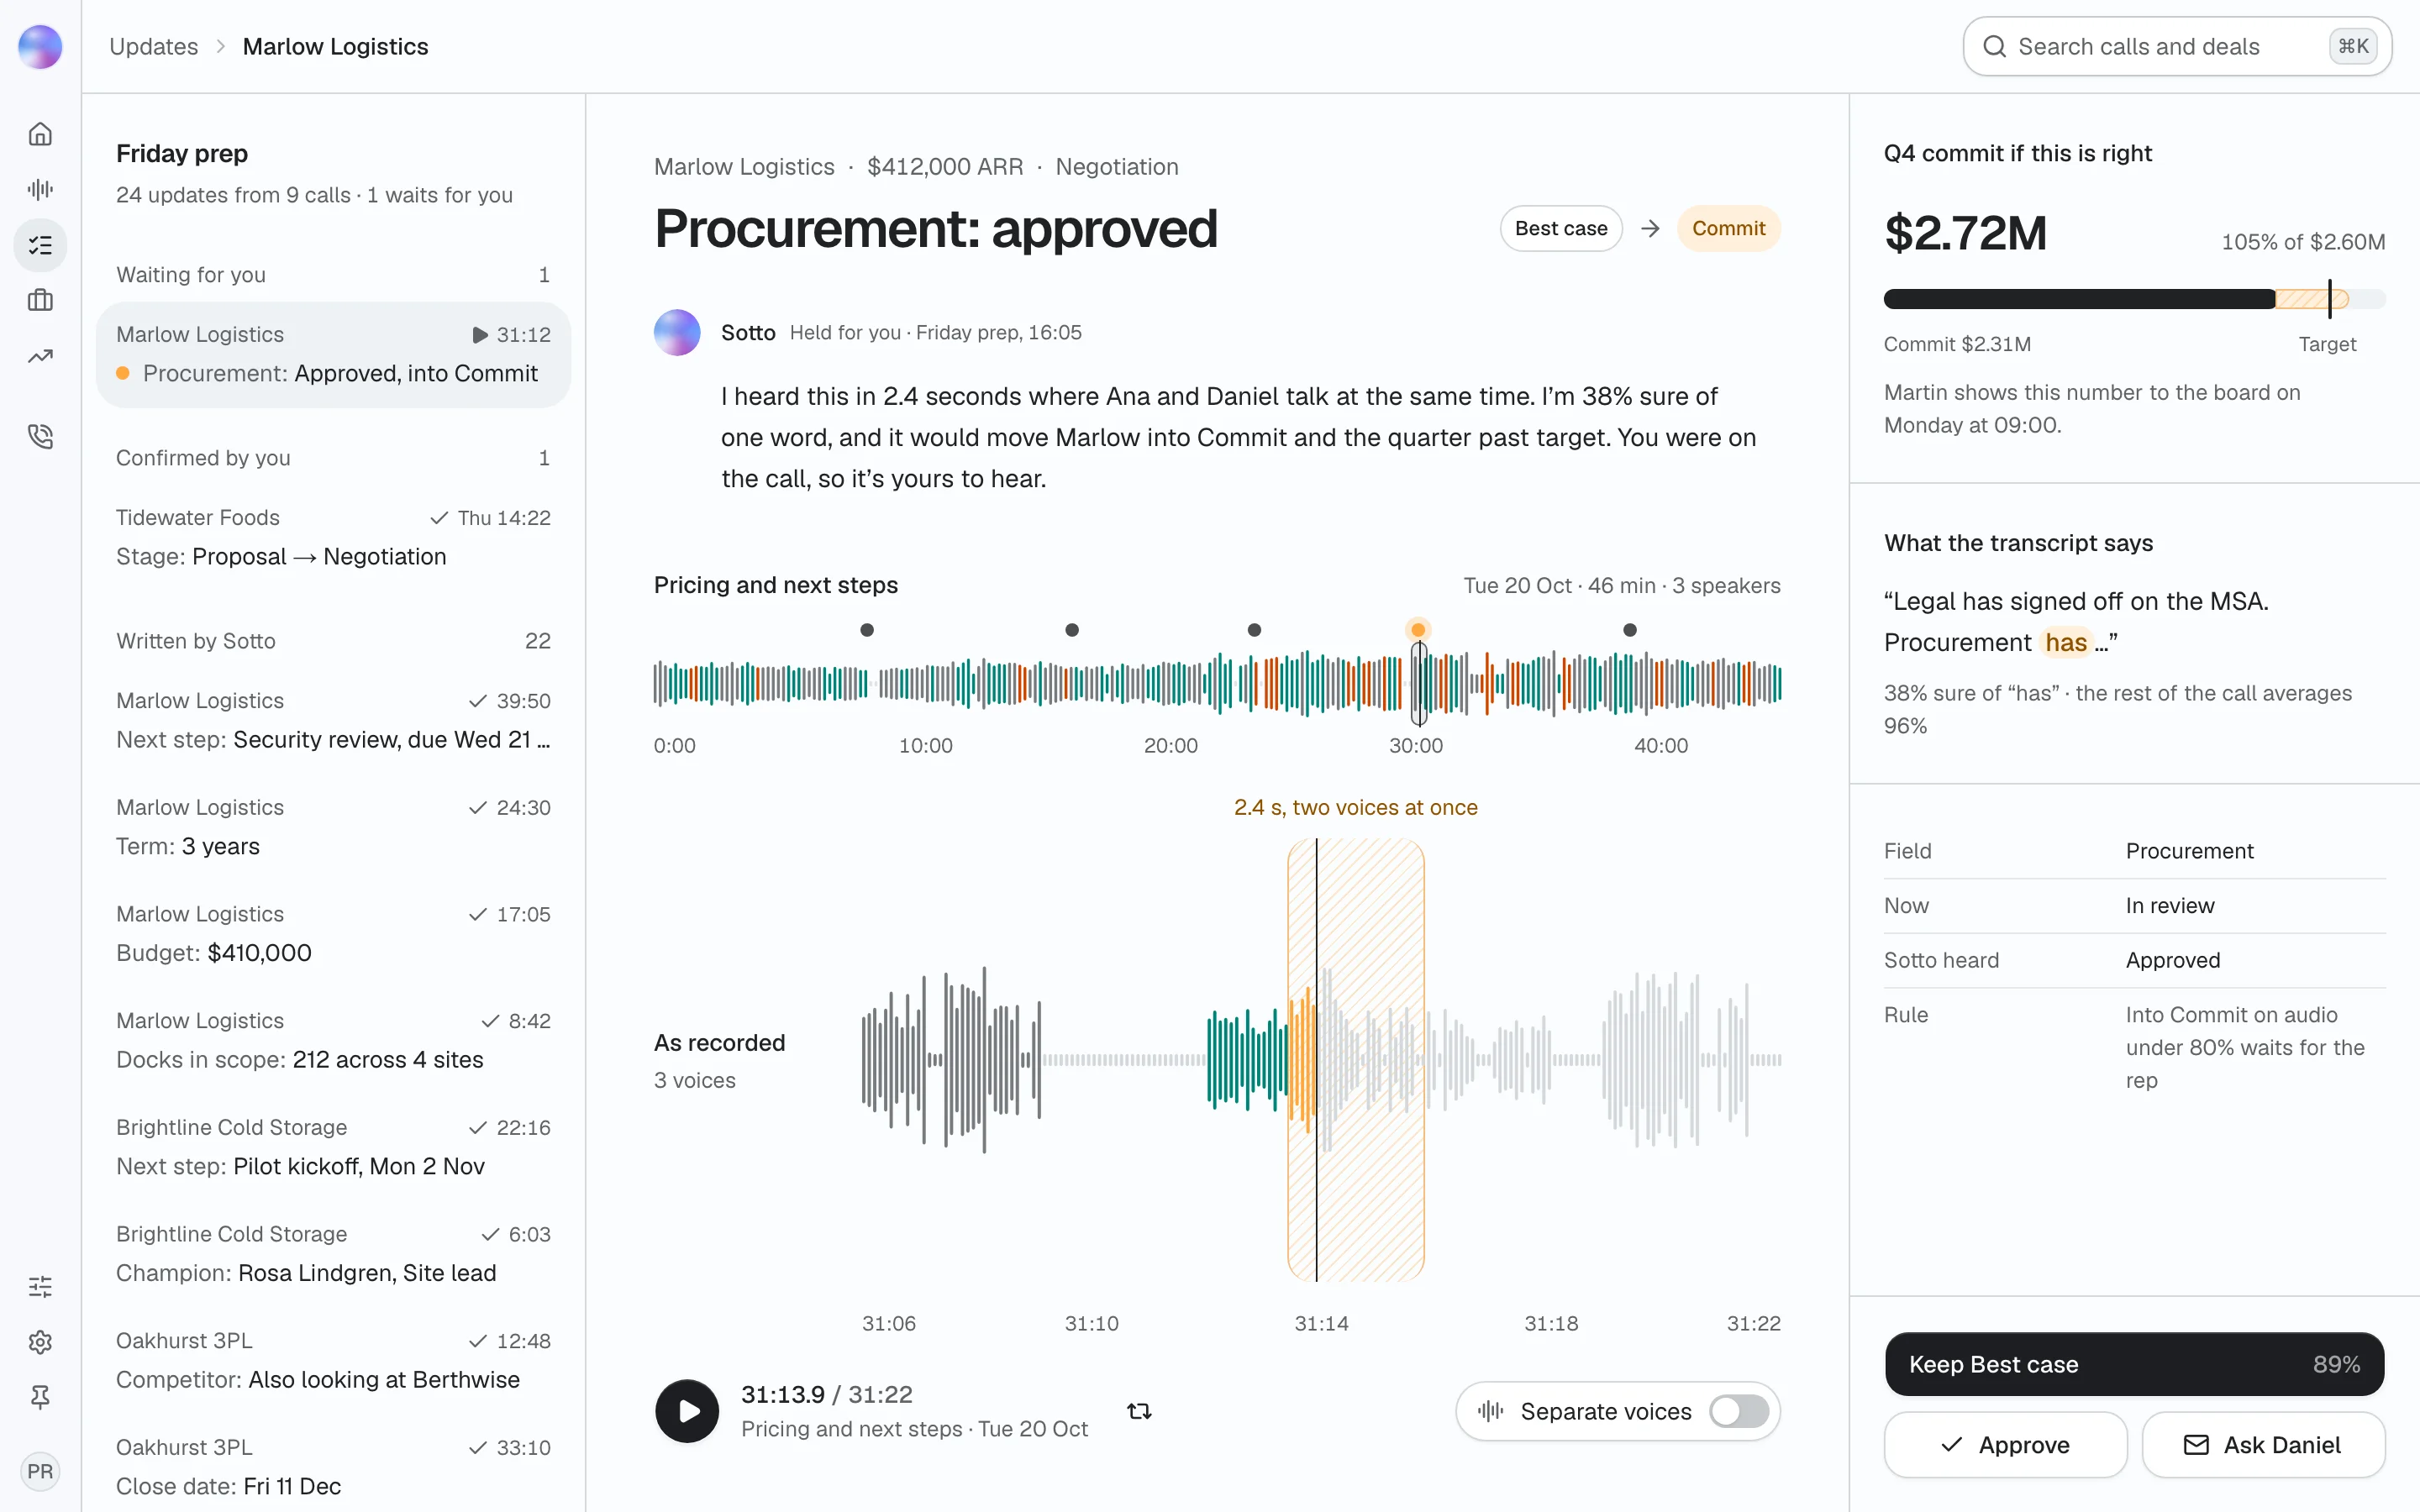
Task: Click the Confirmed by you section header
Action: [x=333, y=458]
